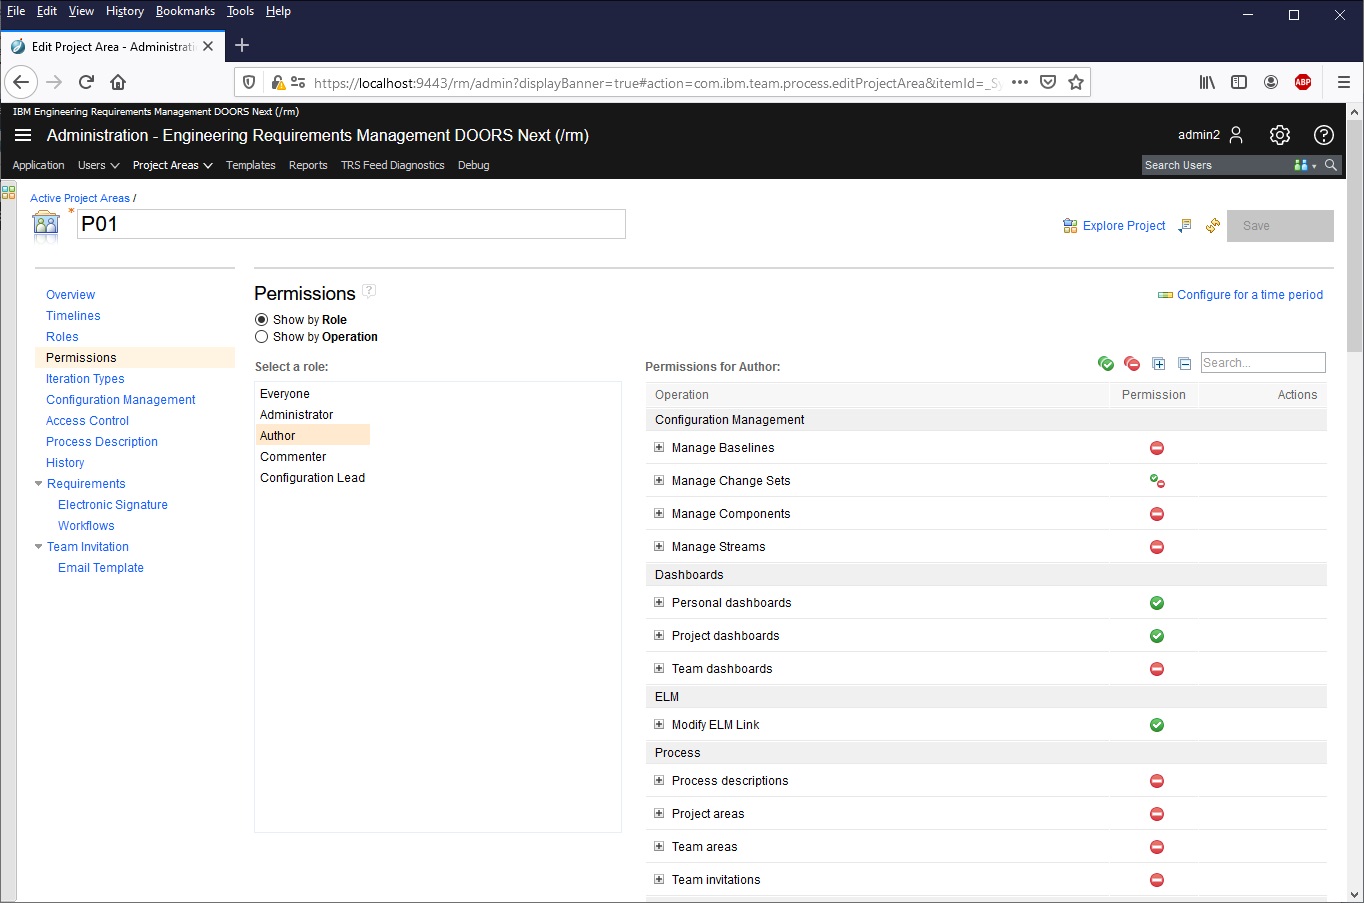This screenshot has width=1364, height=903.
Task: Click the Process descriptions denied permission icon
Action: pos(1157,781)
